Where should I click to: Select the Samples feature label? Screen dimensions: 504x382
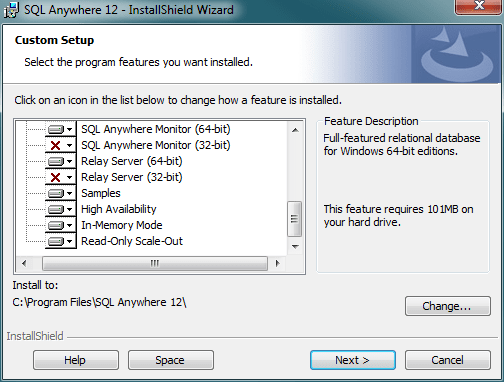point(101,193)
